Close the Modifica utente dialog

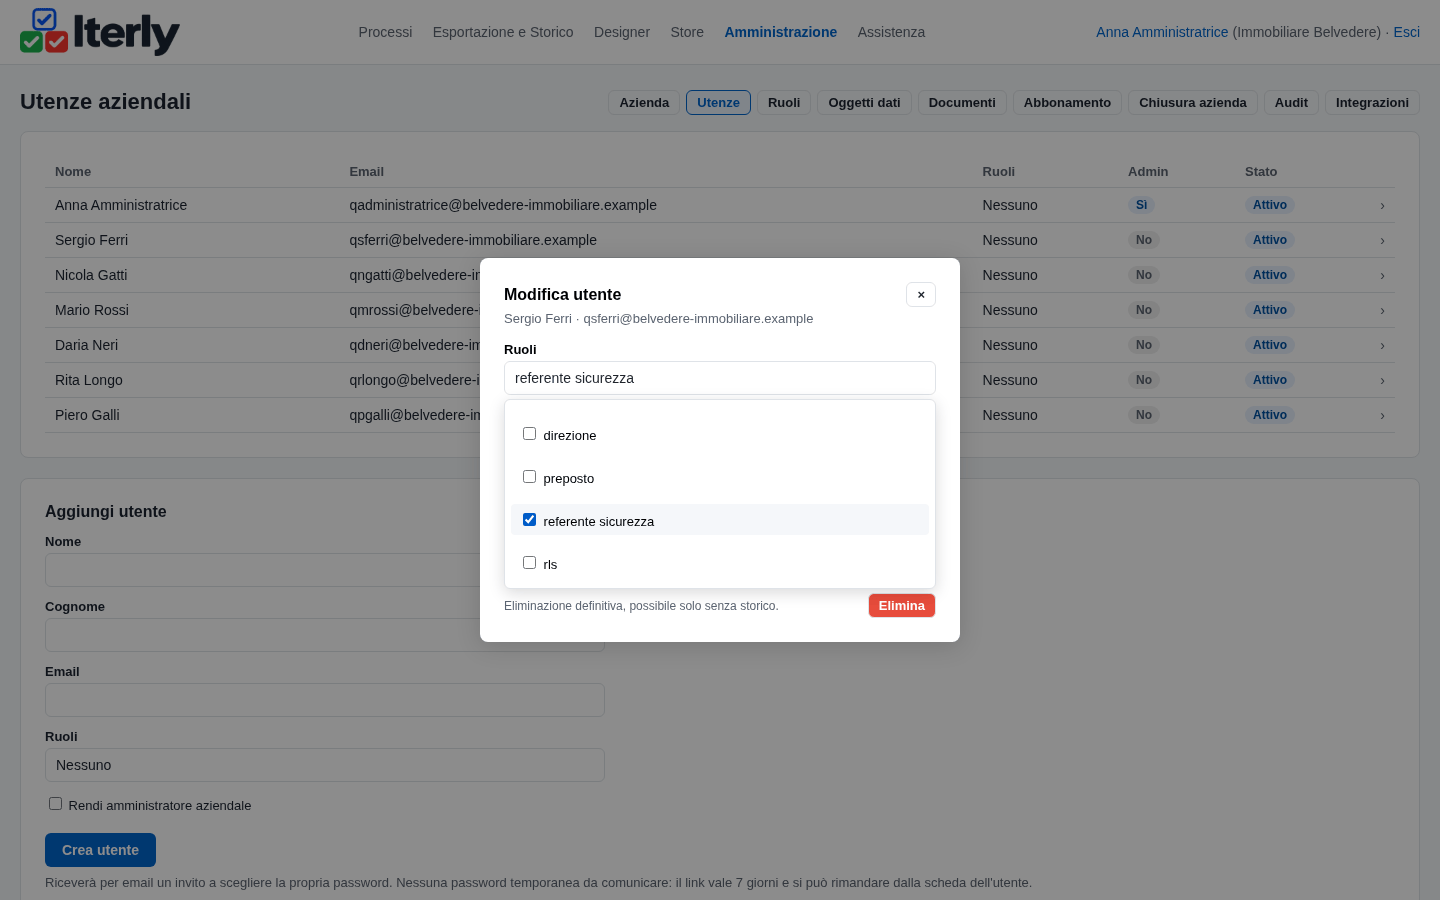921,294
